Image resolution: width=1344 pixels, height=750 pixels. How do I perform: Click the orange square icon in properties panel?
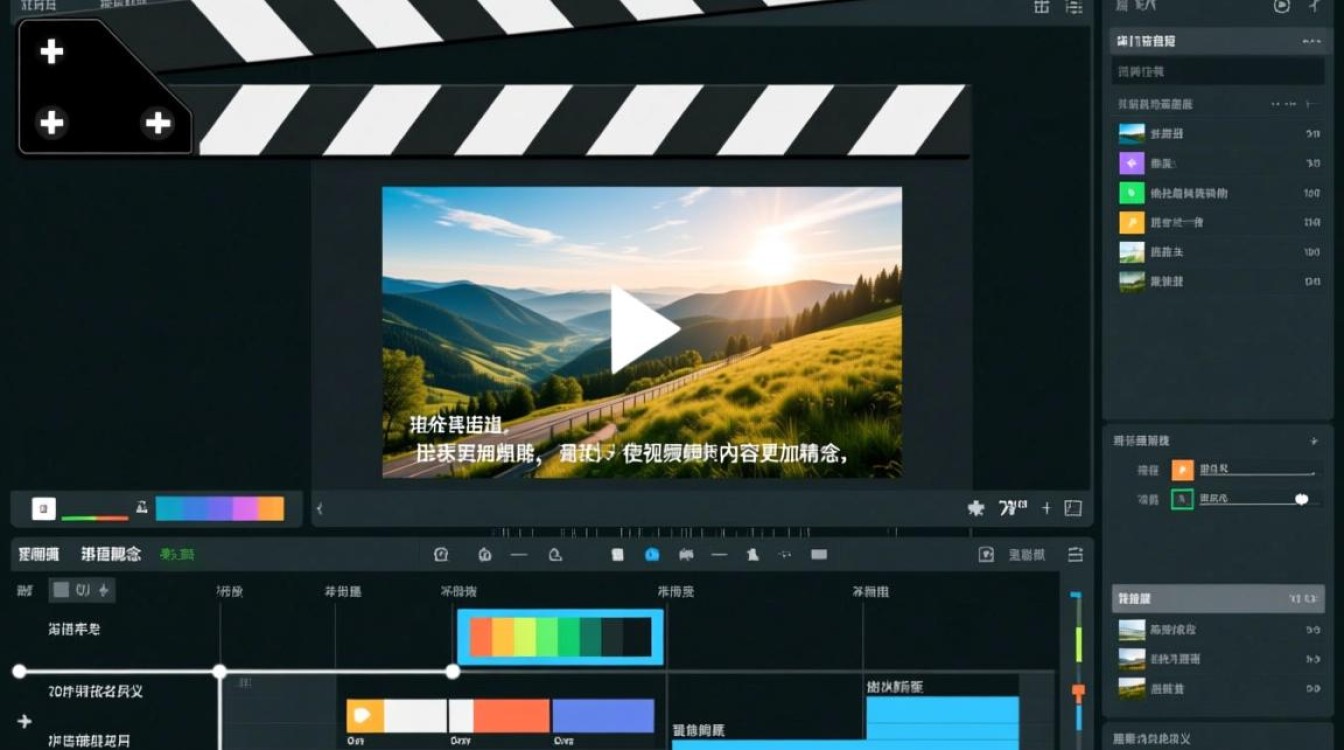1182,469
